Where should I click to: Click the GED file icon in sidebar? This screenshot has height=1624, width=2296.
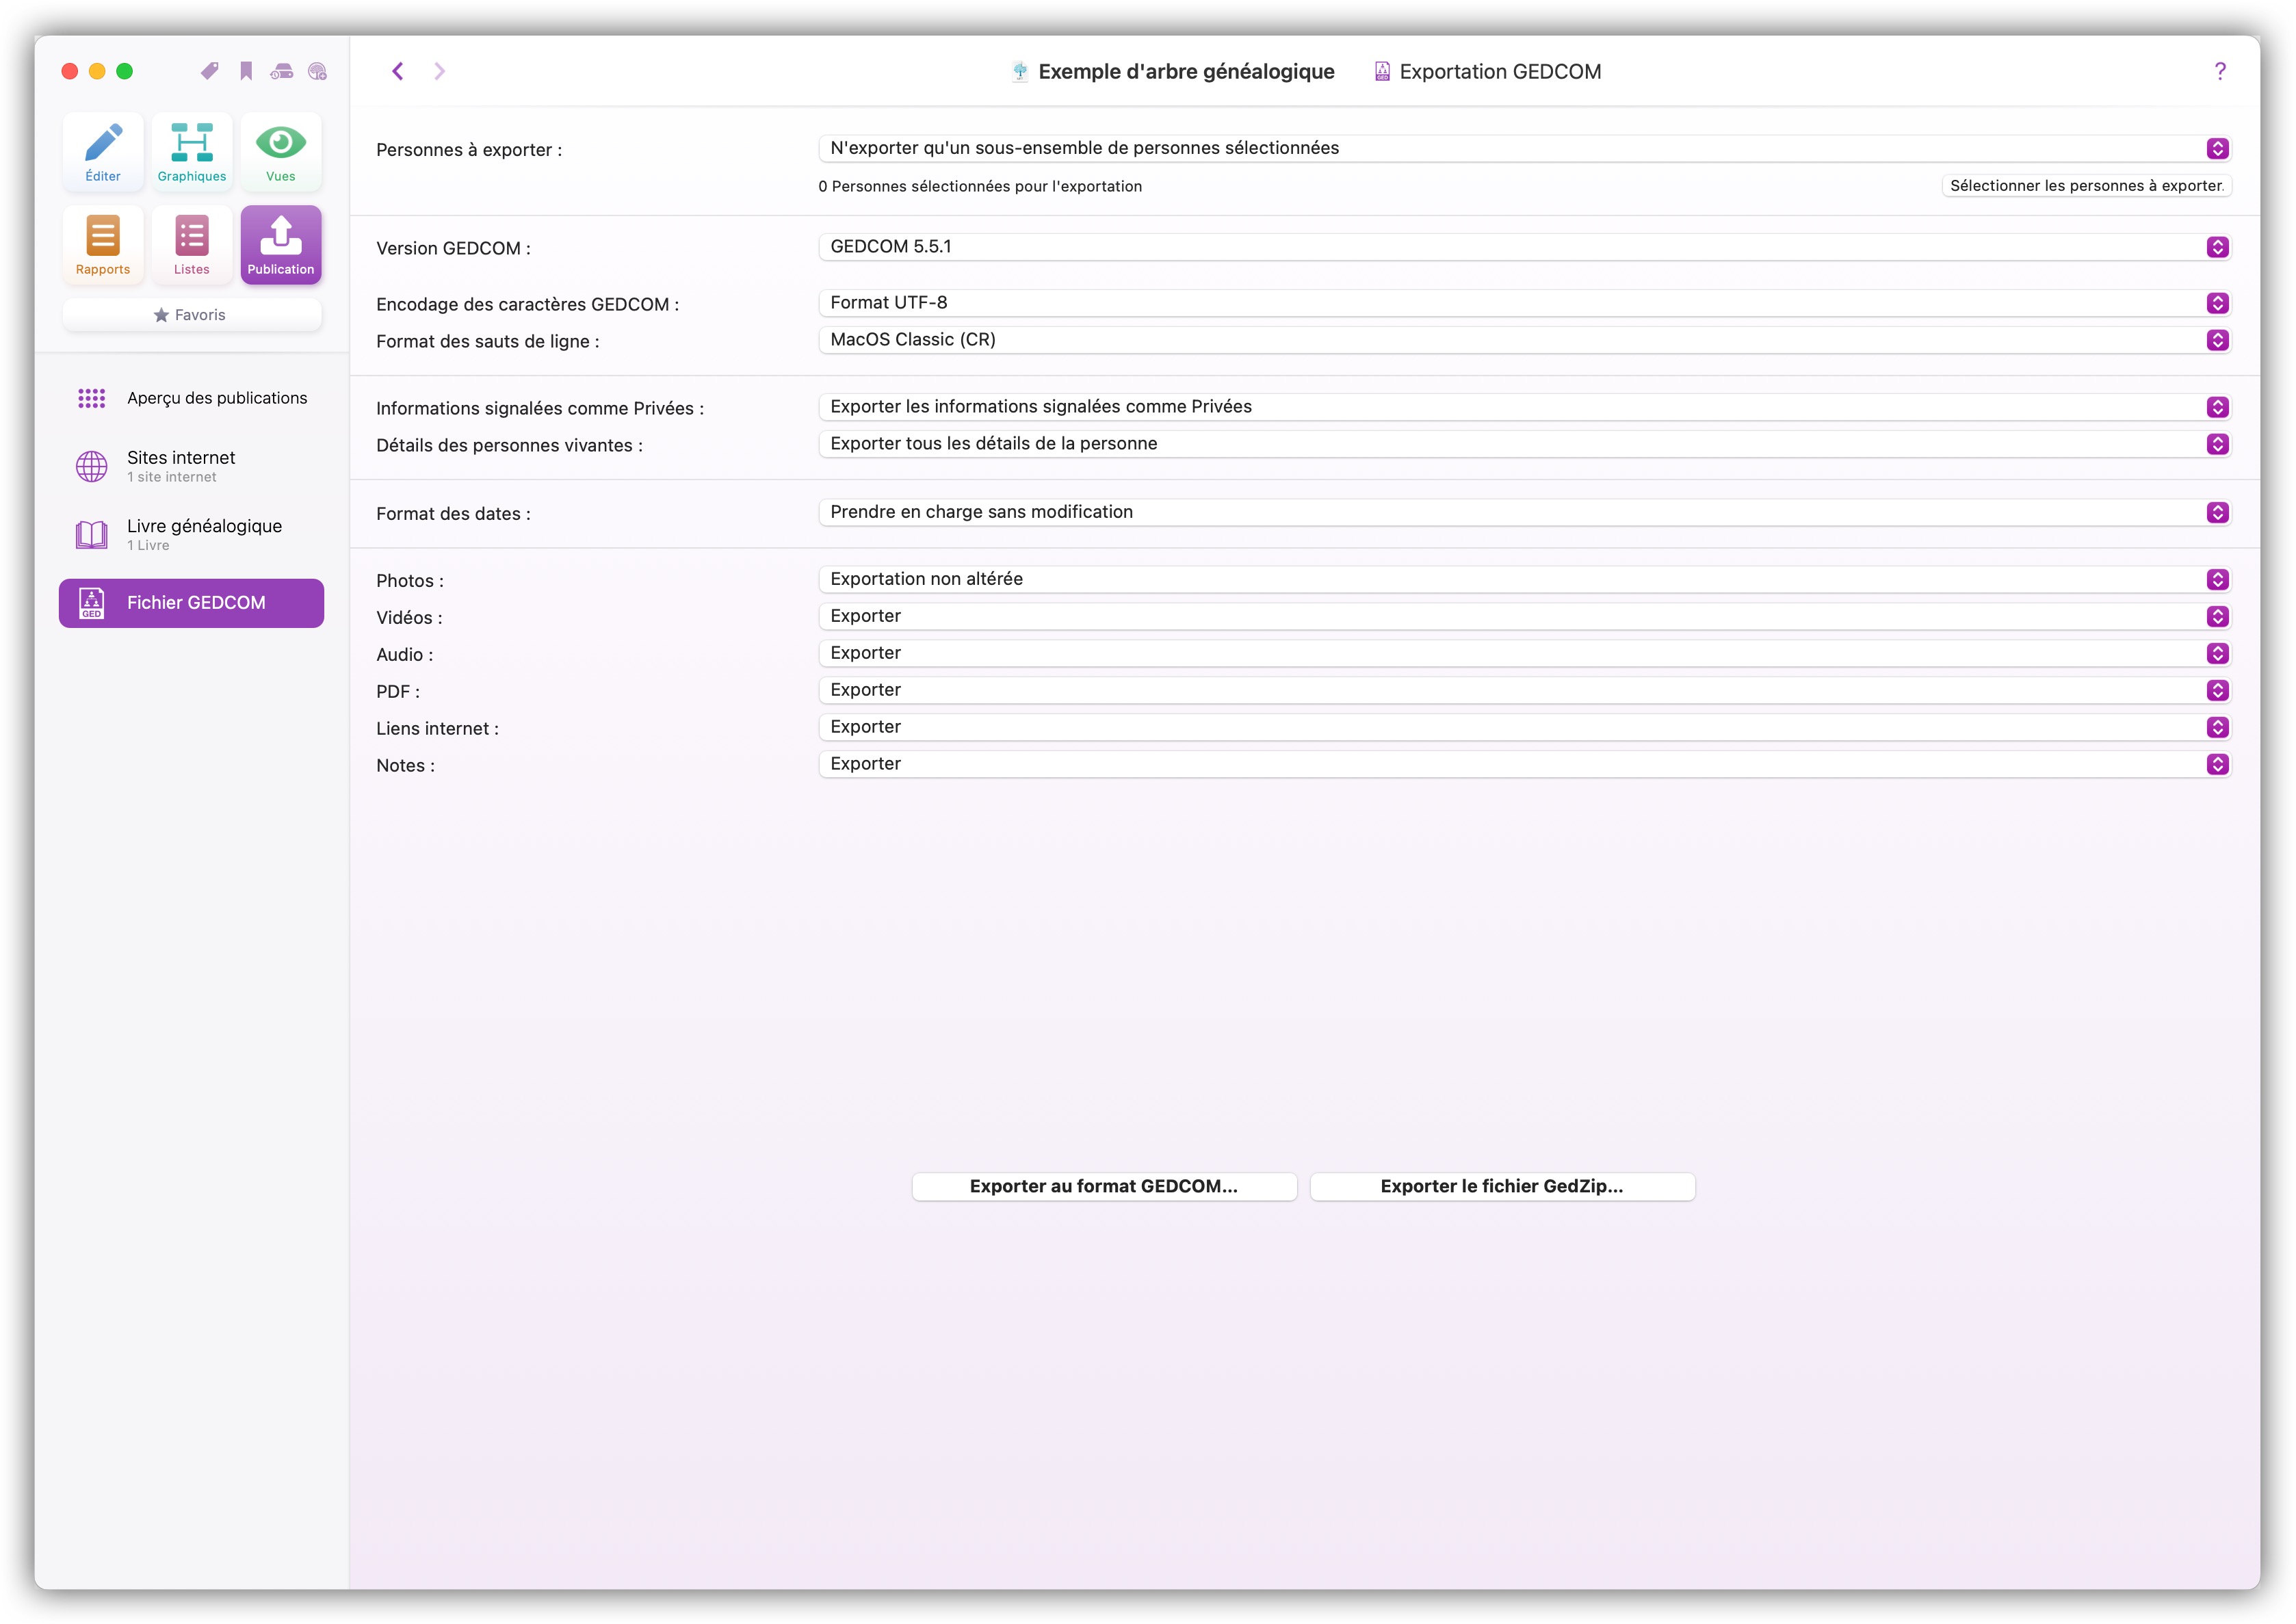(x=92, y=603)
